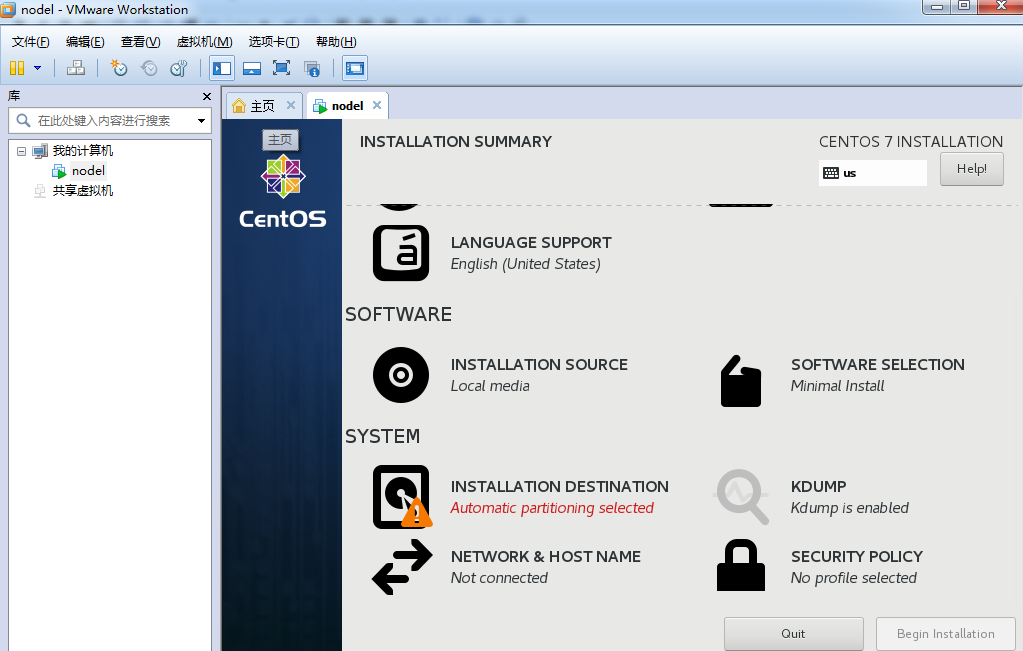
Task: Close the 库 library panel
Action: tap(207, 97)
